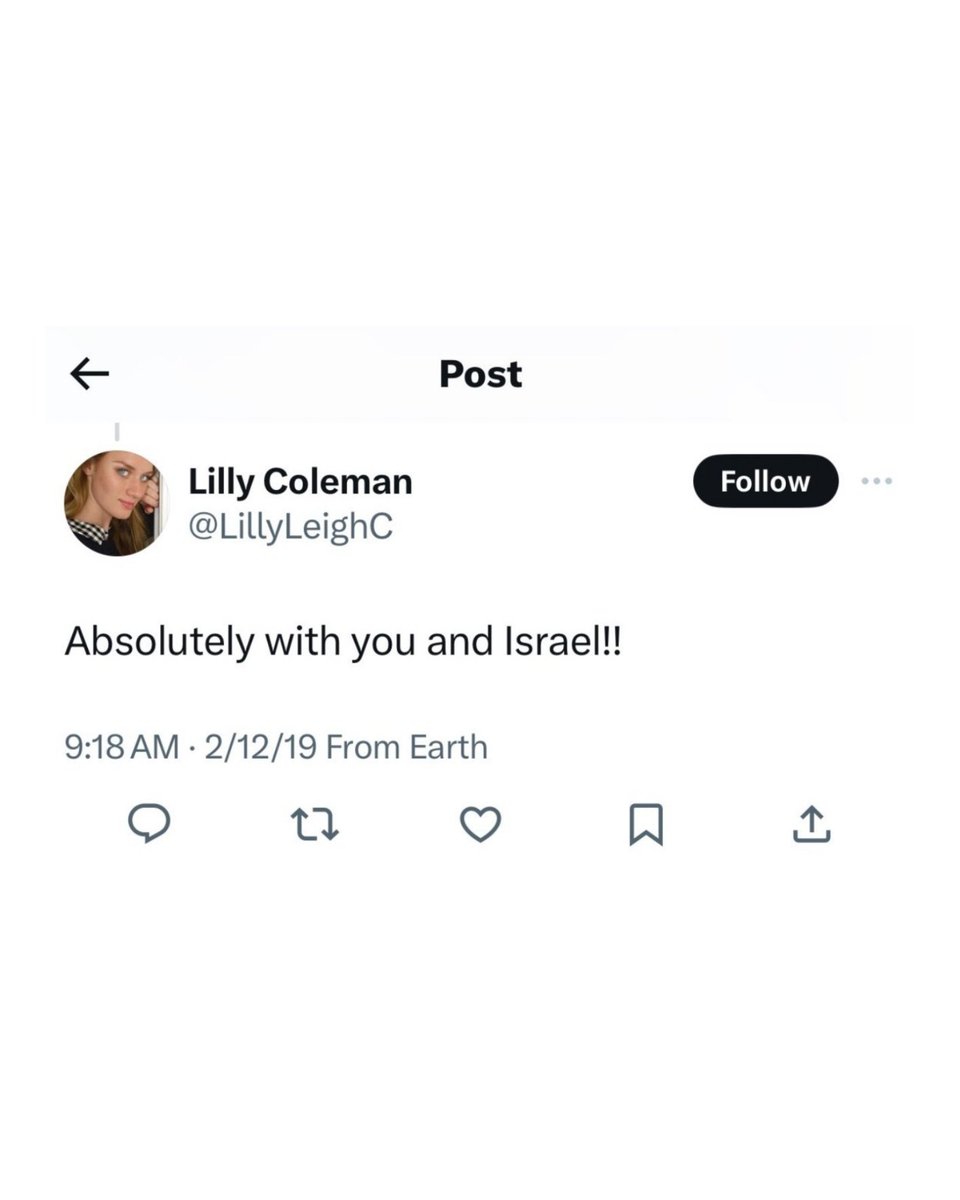Bookmark this post
This screenshot has width=960, height=1200.
(x=646, y=825)
